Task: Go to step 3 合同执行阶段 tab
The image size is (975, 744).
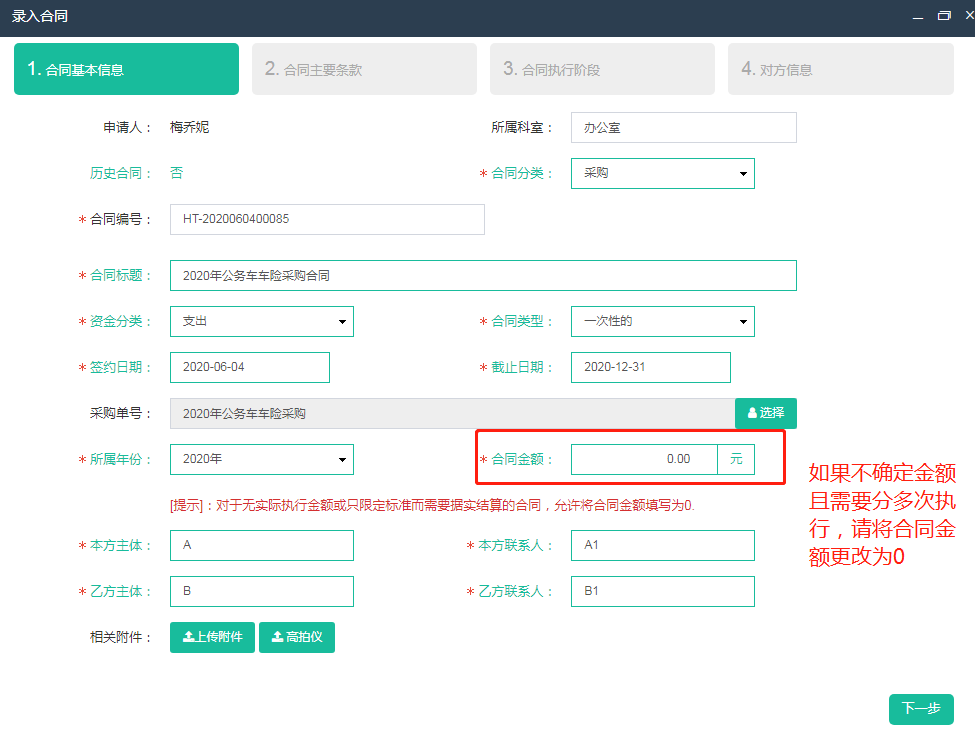Action: point(603,69)
